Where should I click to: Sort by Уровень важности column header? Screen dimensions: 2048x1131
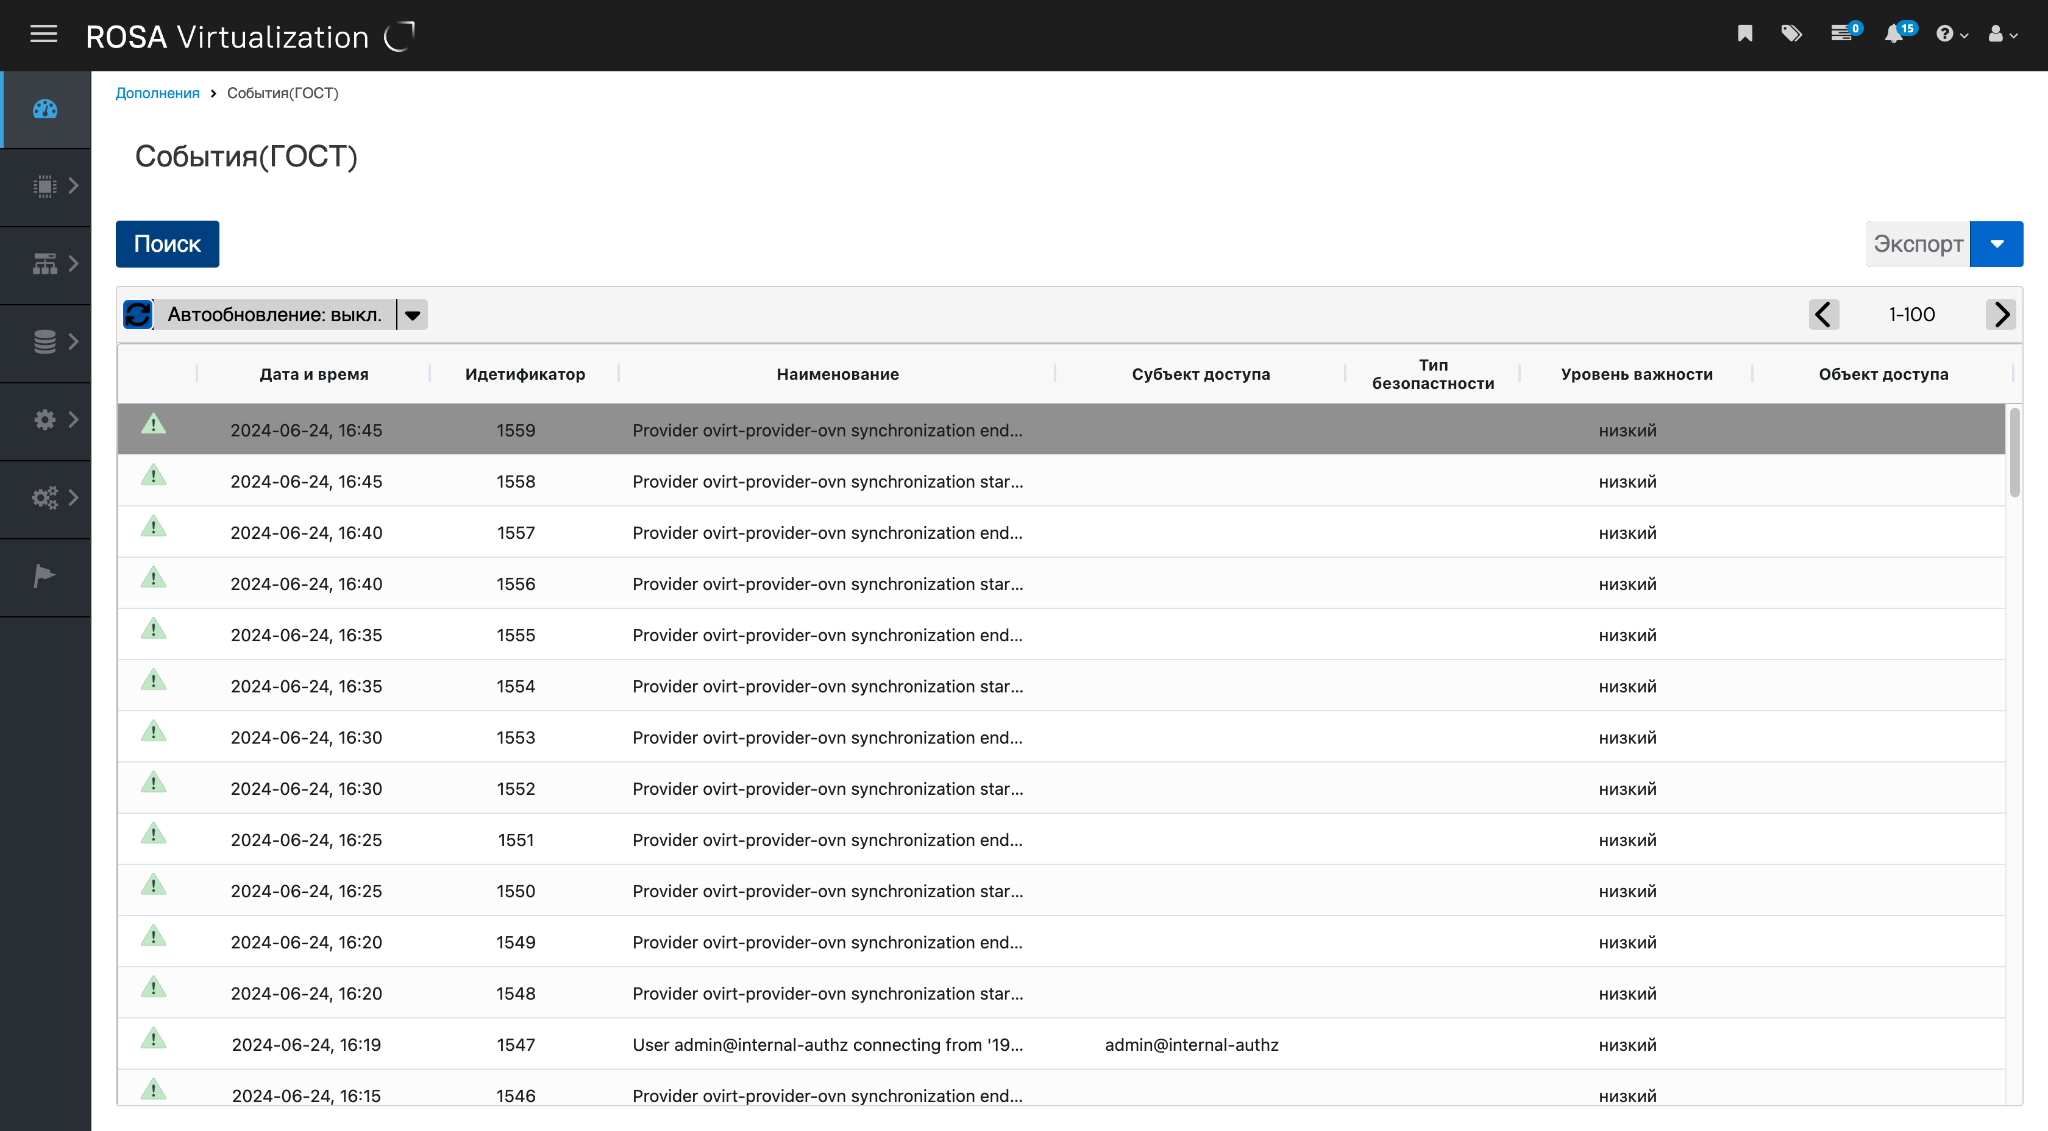1636,374
